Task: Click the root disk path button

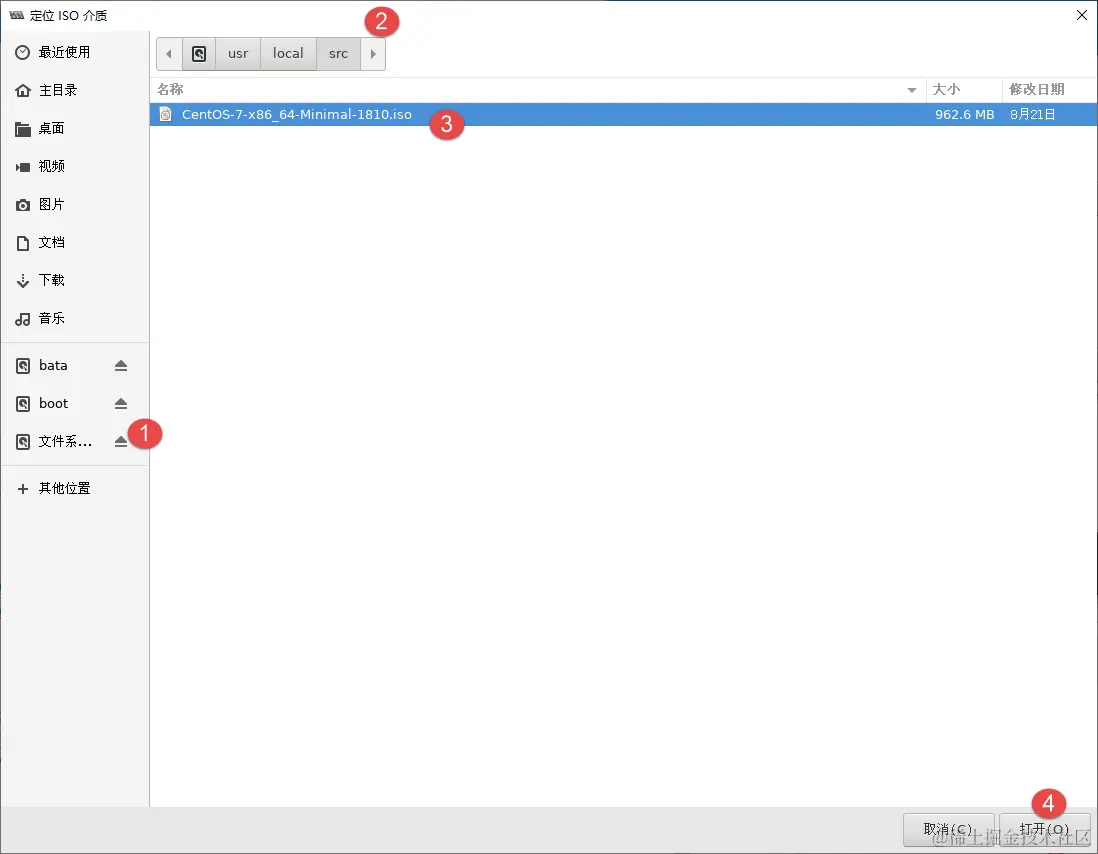Action: [x=199, y=54]
